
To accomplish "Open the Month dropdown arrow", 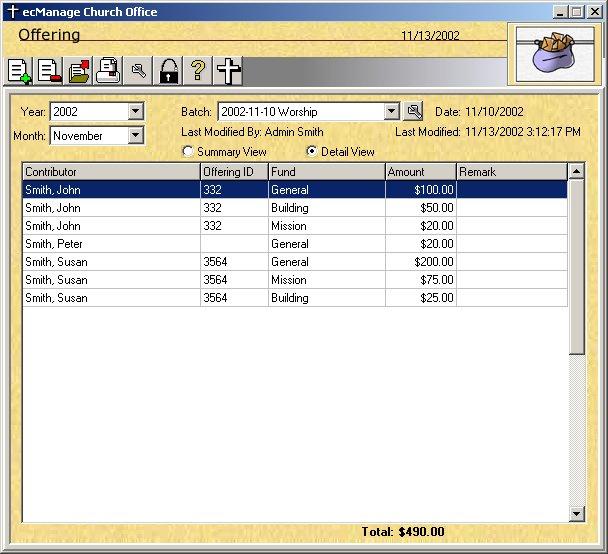I will pos(135,135).
